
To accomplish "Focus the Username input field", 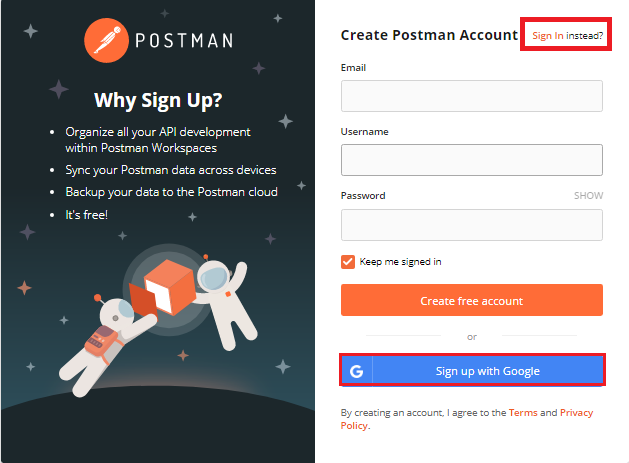I will coord(472,160).
